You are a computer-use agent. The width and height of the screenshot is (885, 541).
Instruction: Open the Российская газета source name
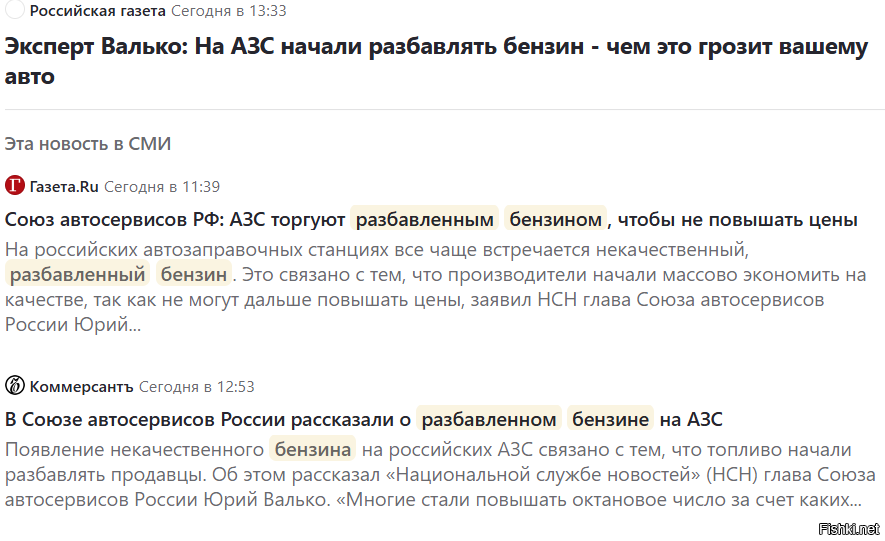coord(98,11)
